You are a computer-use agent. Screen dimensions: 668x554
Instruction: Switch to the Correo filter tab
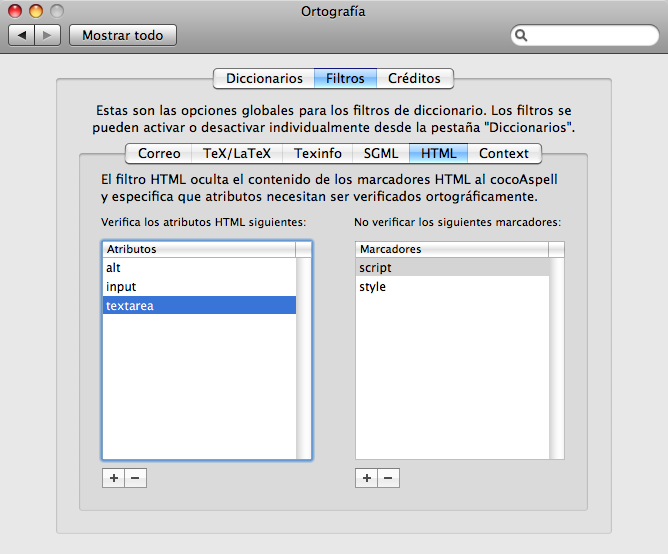coord(159,153)
